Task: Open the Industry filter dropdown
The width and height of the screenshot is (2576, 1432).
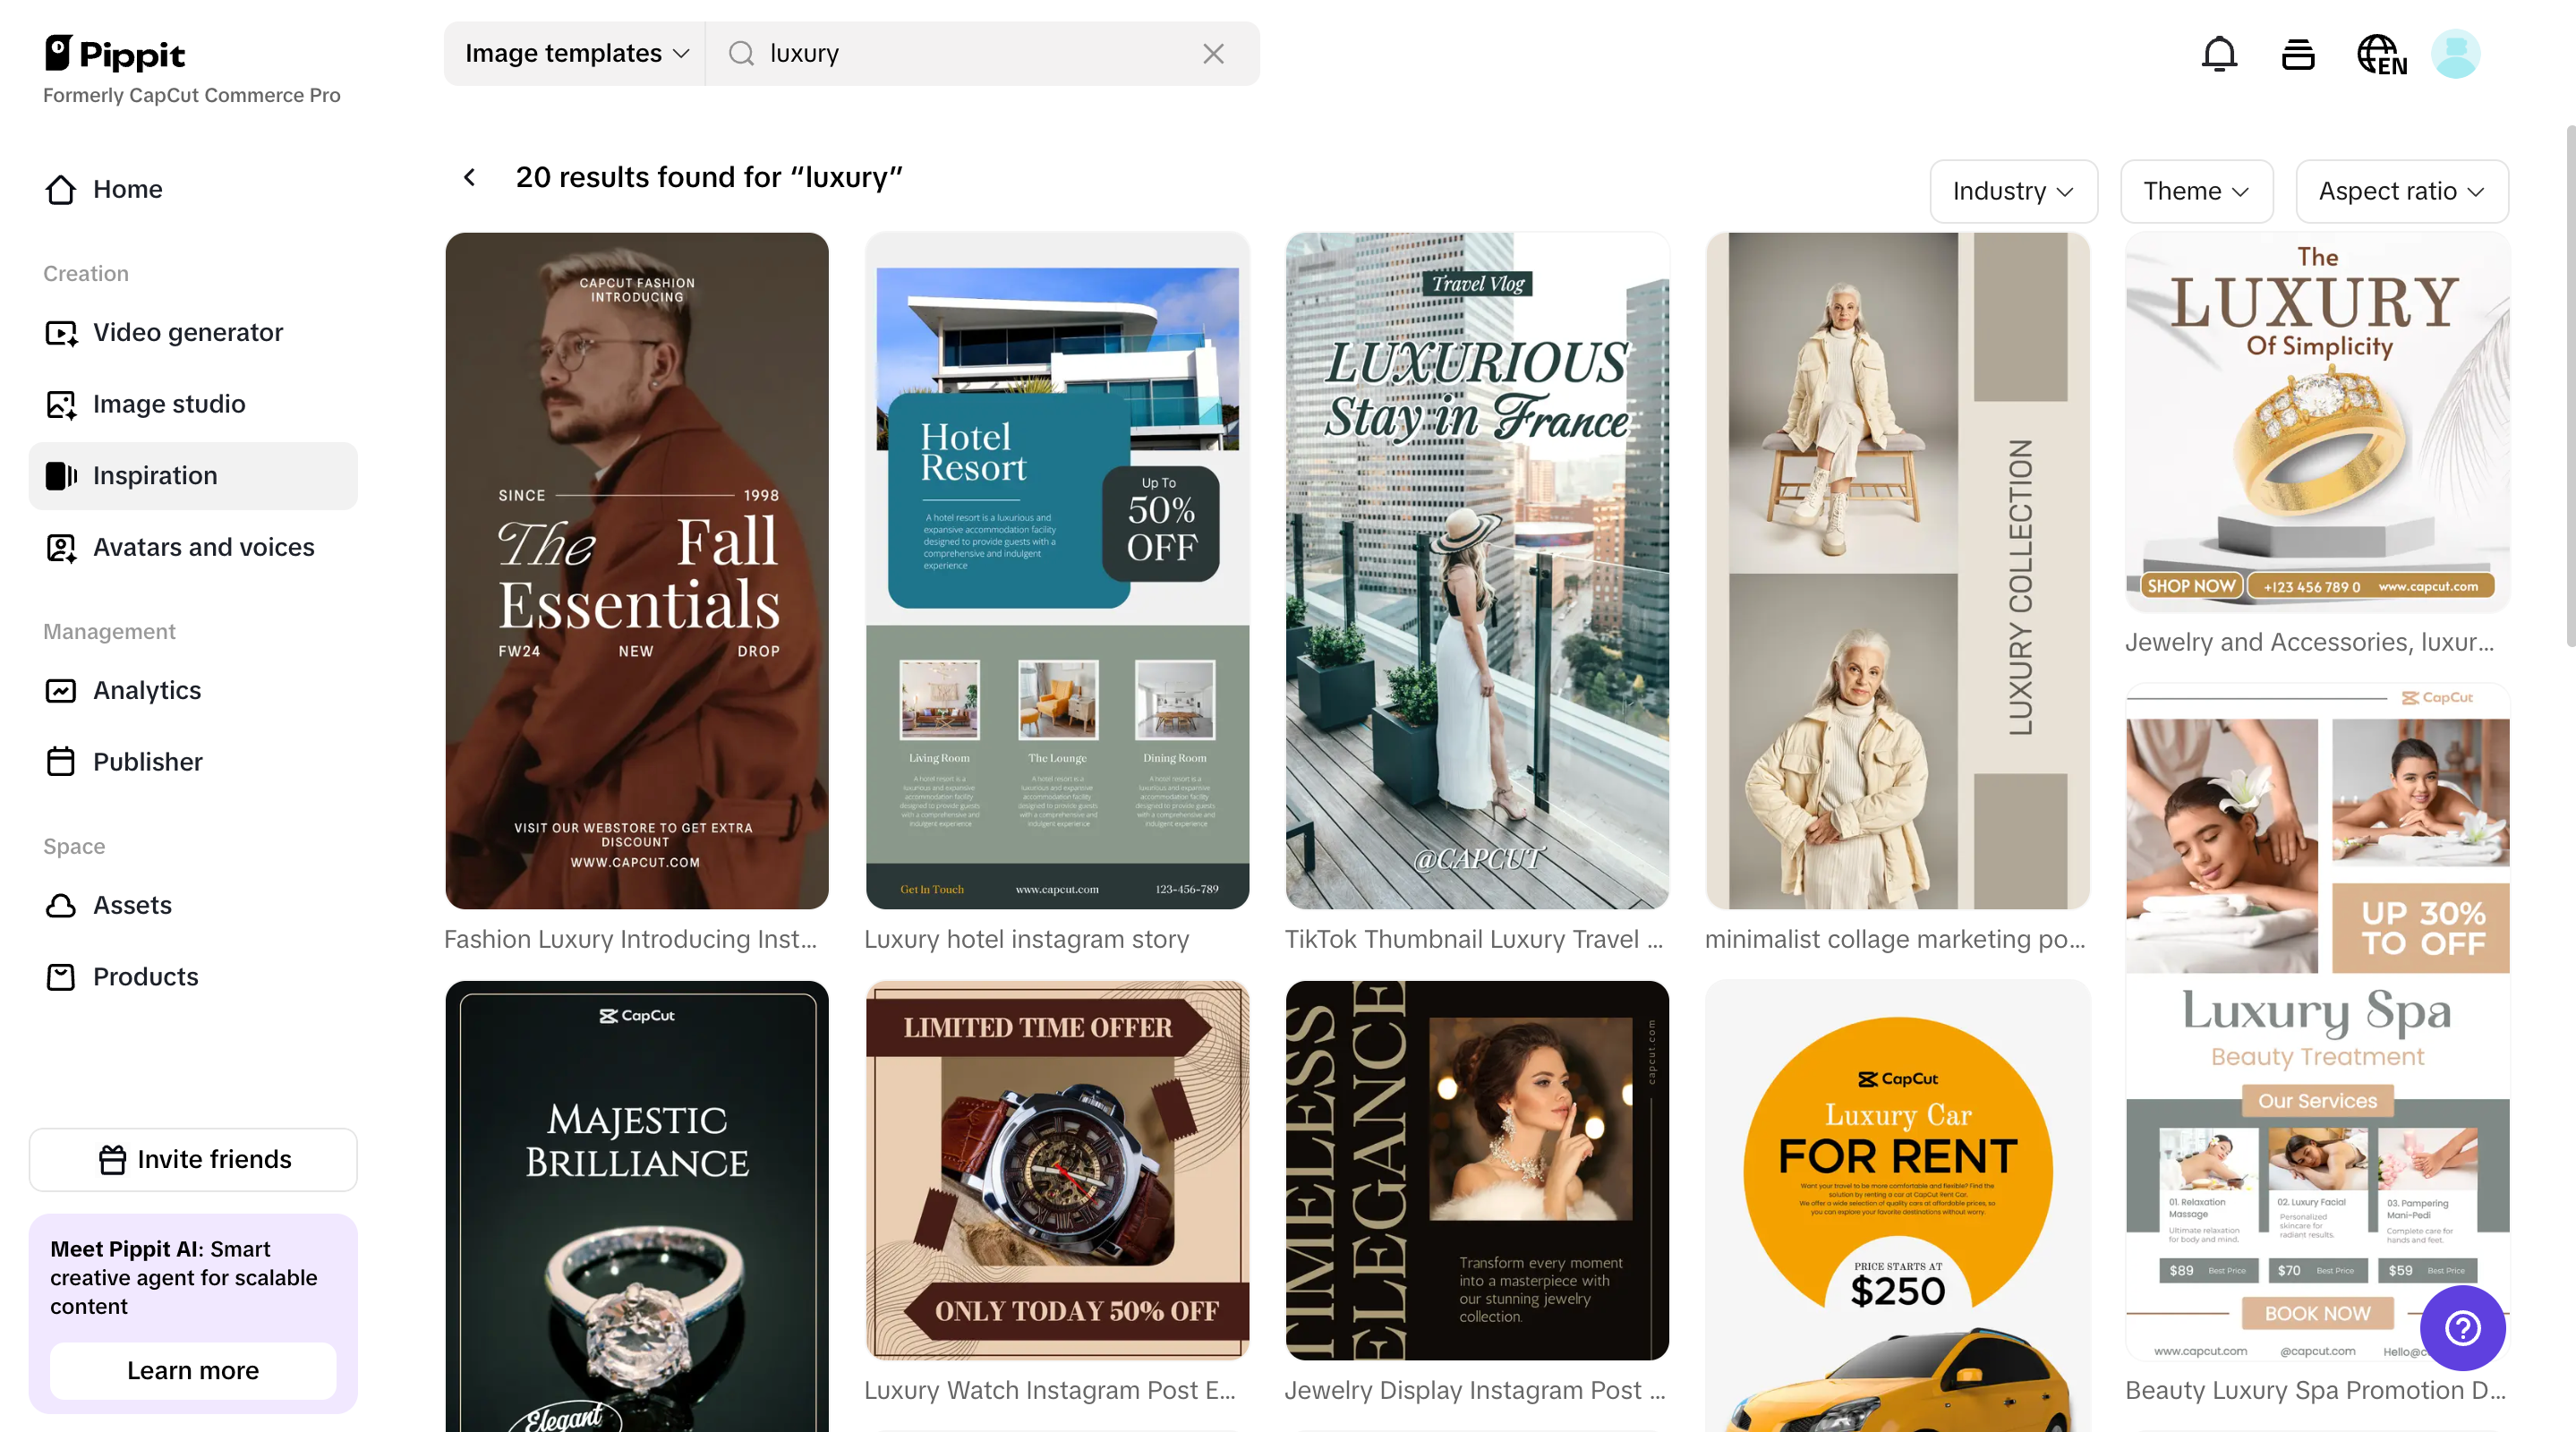Action: pos(2012,191)
